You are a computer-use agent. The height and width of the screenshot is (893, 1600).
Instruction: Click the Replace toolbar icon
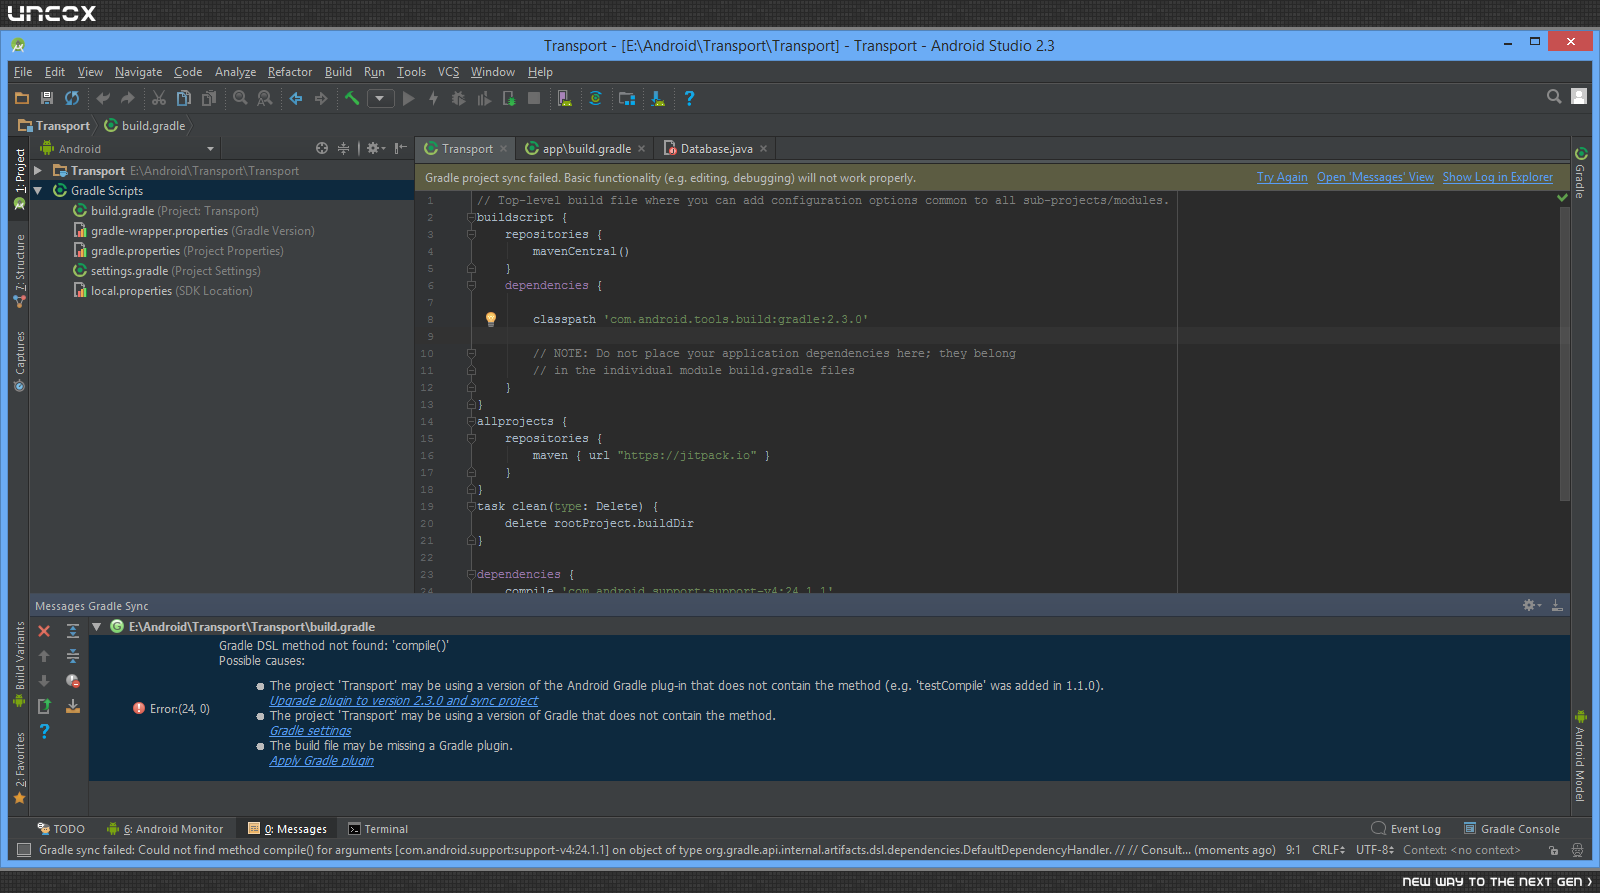[x=265, y=98]
